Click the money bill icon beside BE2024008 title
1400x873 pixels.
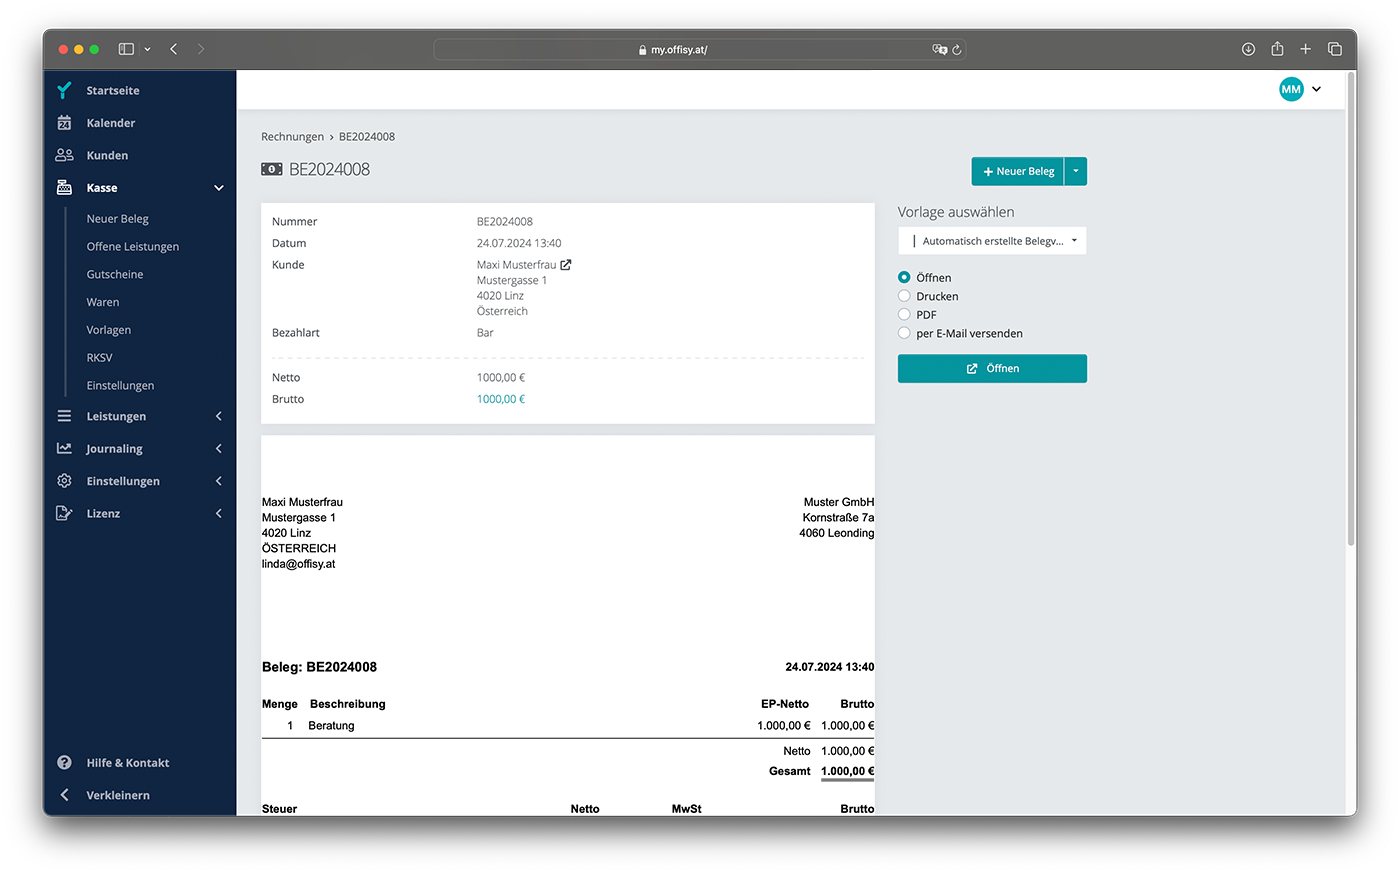pyautogui.click(x=272, y=169)
